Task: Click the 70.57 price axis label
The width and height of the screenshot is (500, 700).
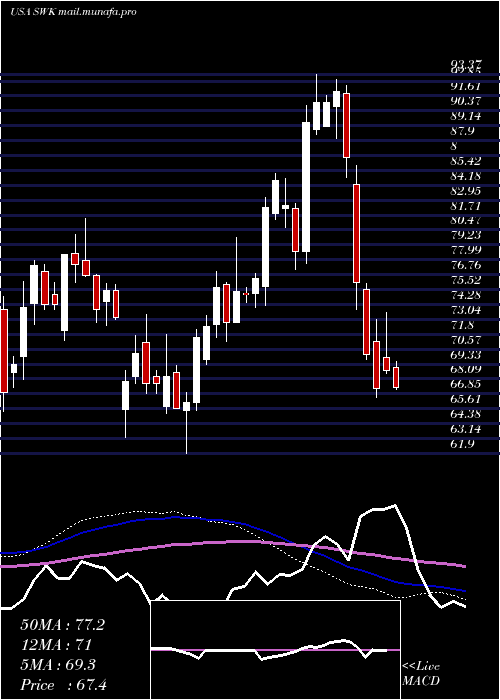Action: pyautogui.click(x=466, y=340)
